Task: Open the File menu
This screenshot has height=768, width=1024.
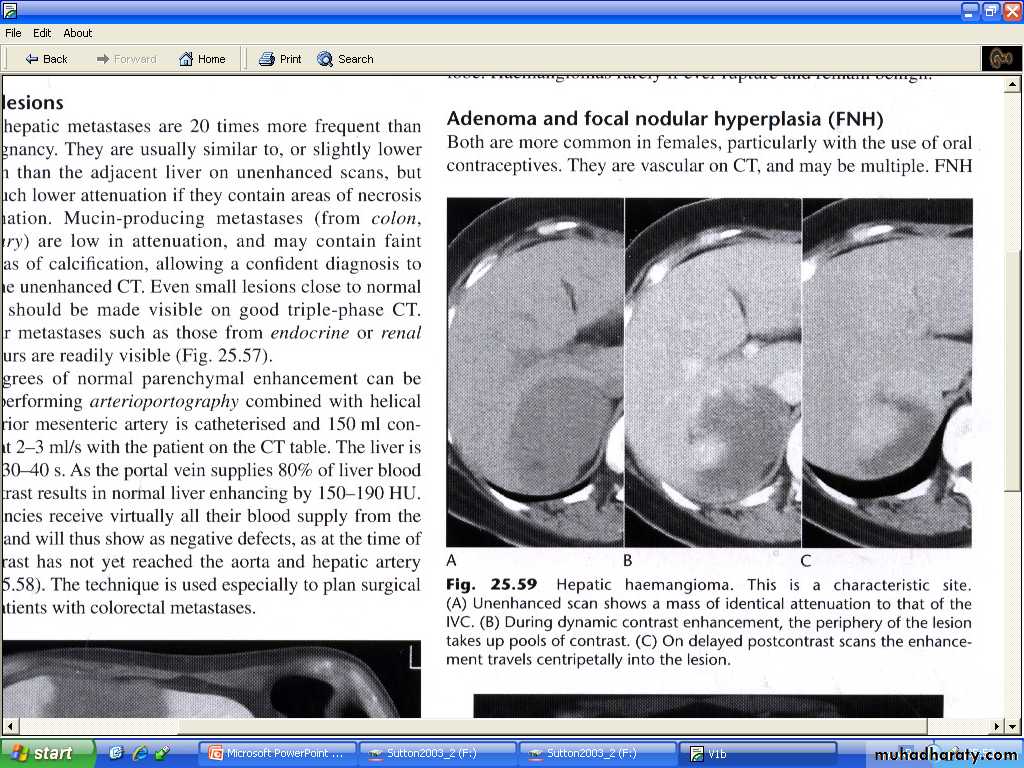Action: click(x=13, y=33)
